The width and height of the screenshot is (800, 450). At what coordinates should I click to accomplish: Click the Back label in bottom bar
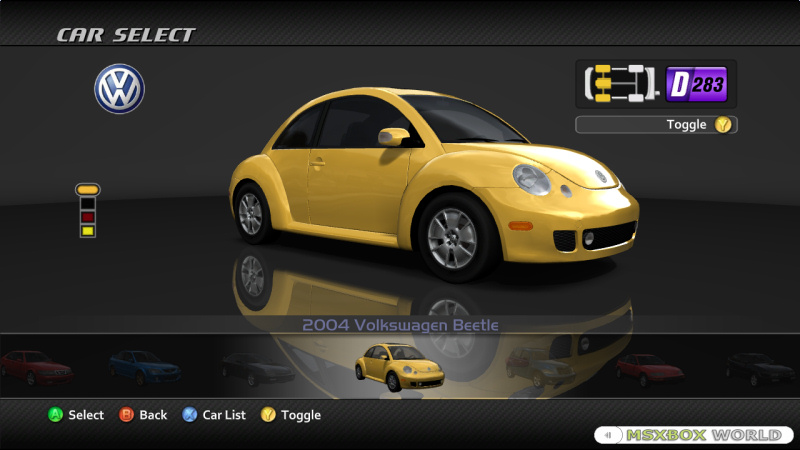tap(153, 415)
